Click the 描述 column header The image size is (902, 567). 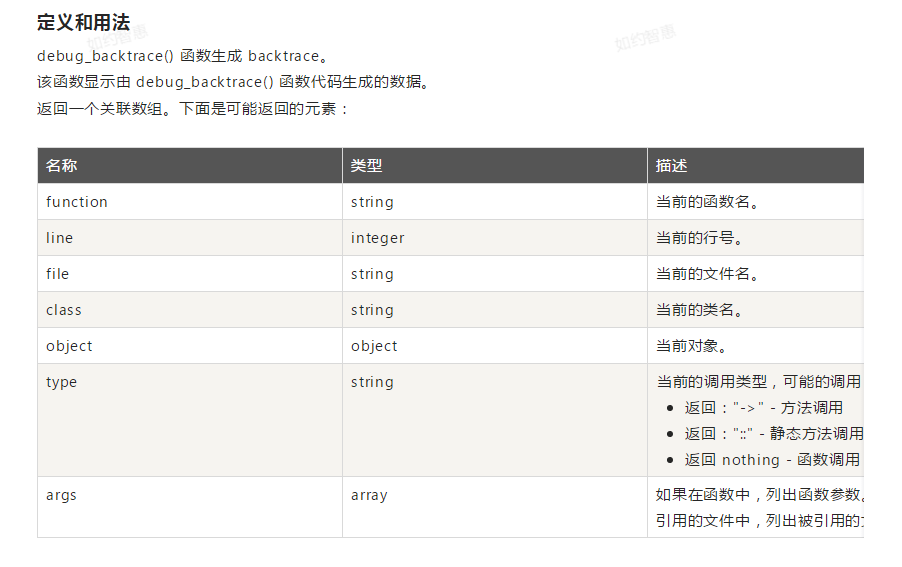671,166
